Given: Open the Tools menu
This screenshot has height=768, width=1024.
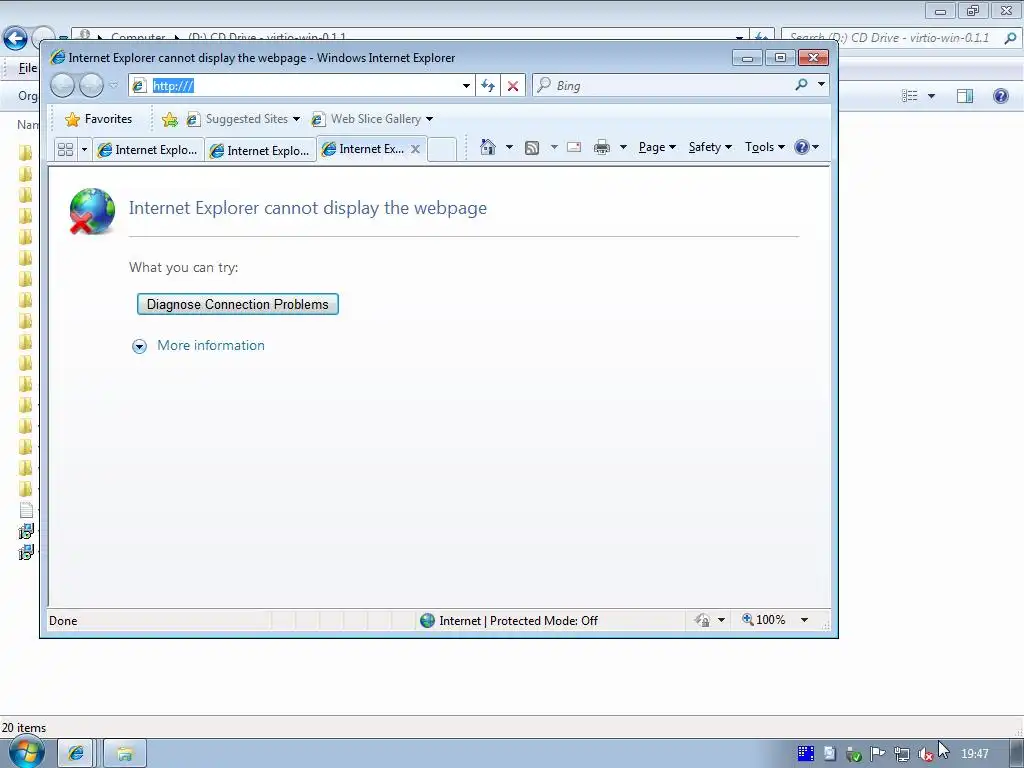Looking at the screenshot, I should [765, 147].
